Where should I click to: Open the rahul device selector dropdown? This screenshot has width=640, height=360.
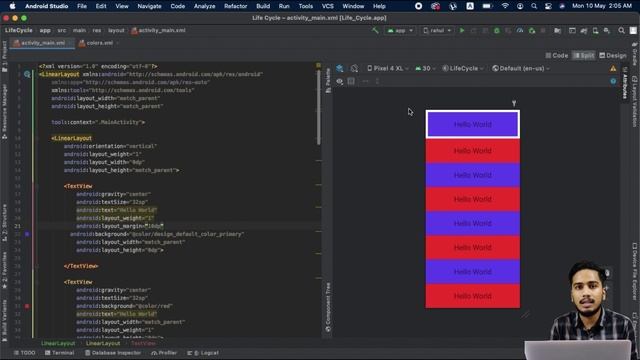tap(437, 31)
